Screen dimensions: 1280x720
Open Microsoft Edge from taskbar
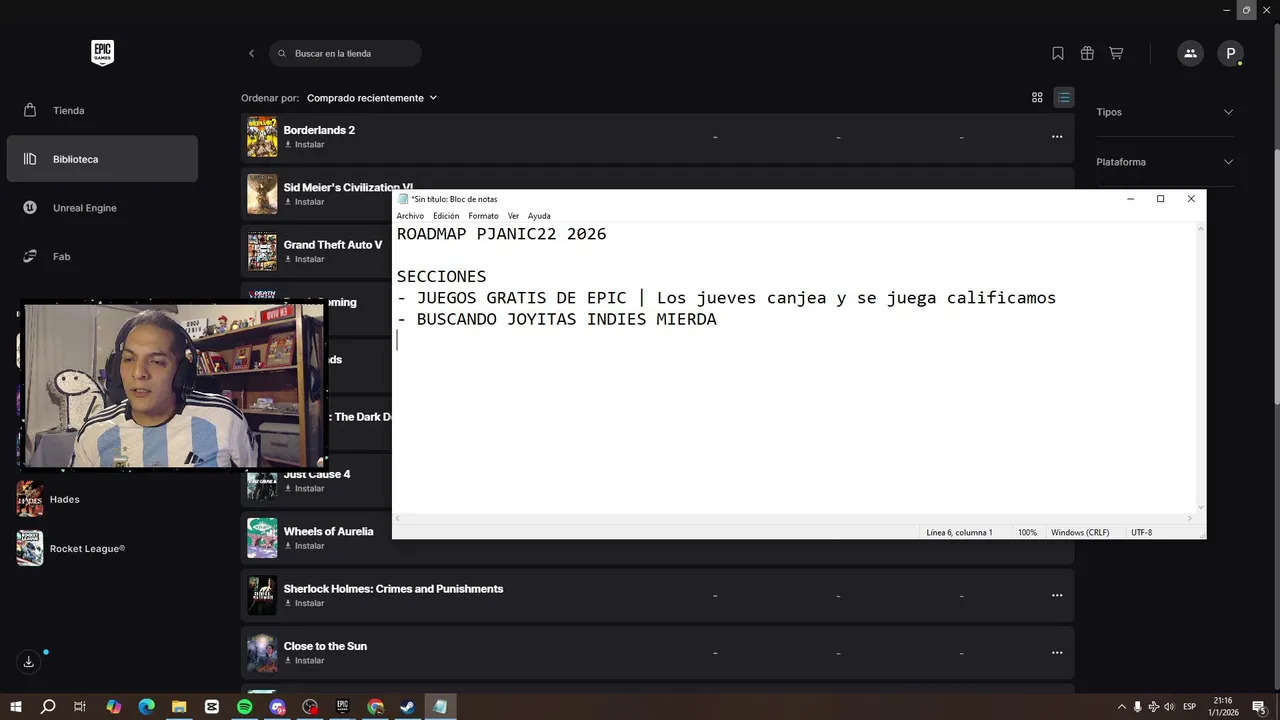point(146,707)
